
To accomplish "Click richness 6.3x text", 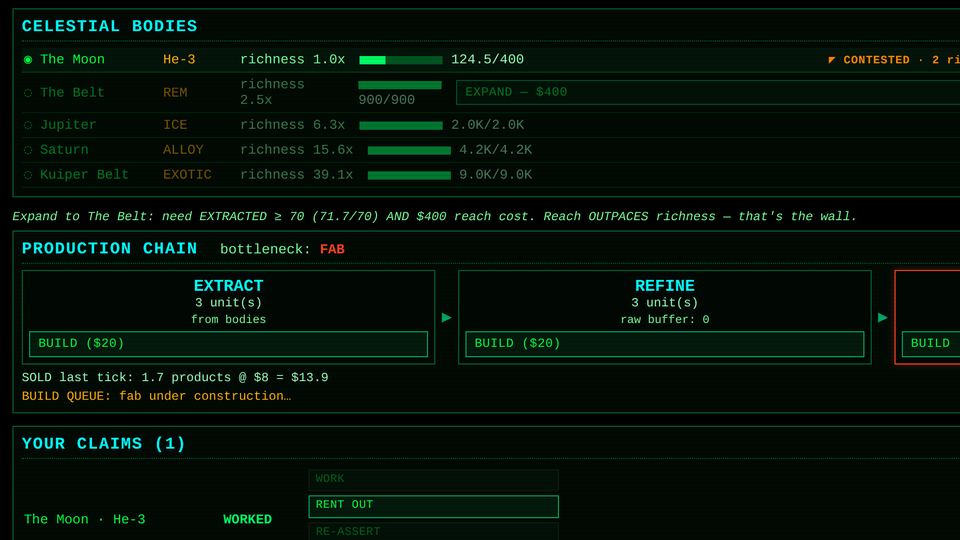I will (x=293, y=125).
